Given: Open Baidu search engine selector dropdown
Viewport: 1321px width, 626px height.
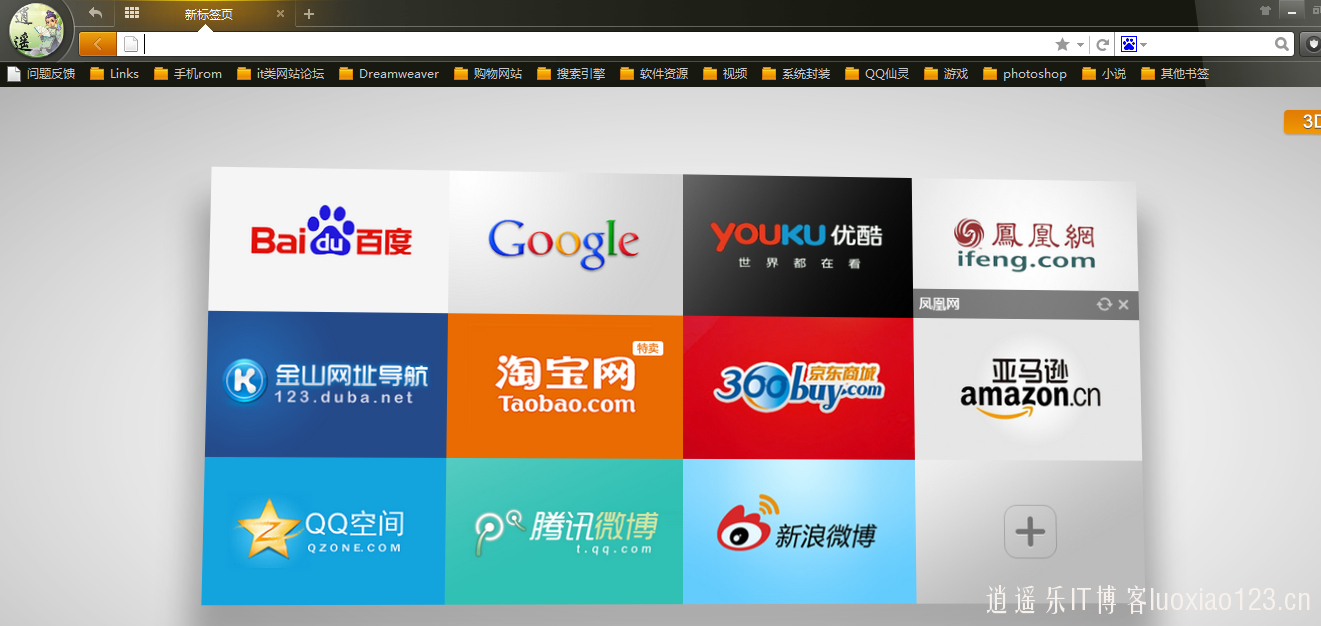Looking at the screenshot, I should [x=1134, y=44].
